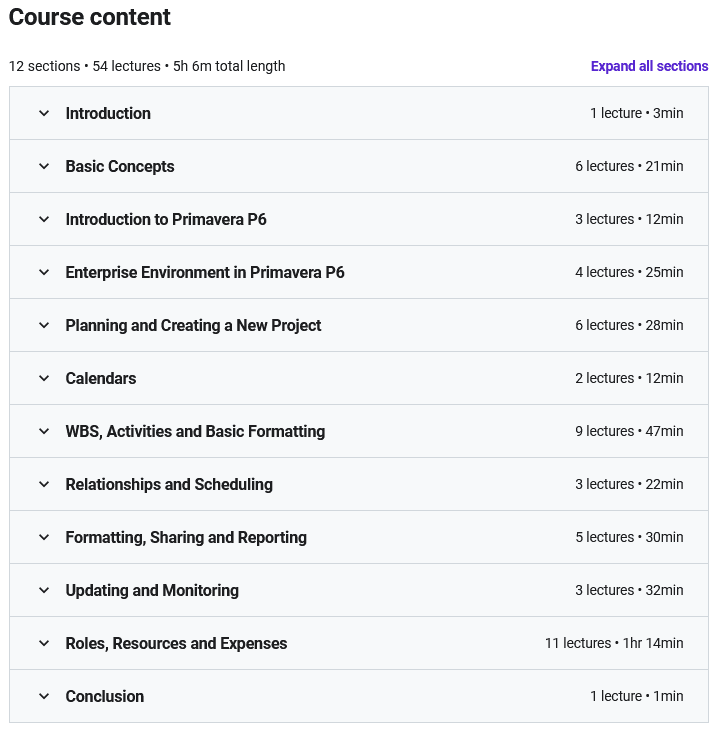Click the Conclusion section chevron
This screenshot has width=716, height=731.
pyautogui.click(x=44, y=697)
